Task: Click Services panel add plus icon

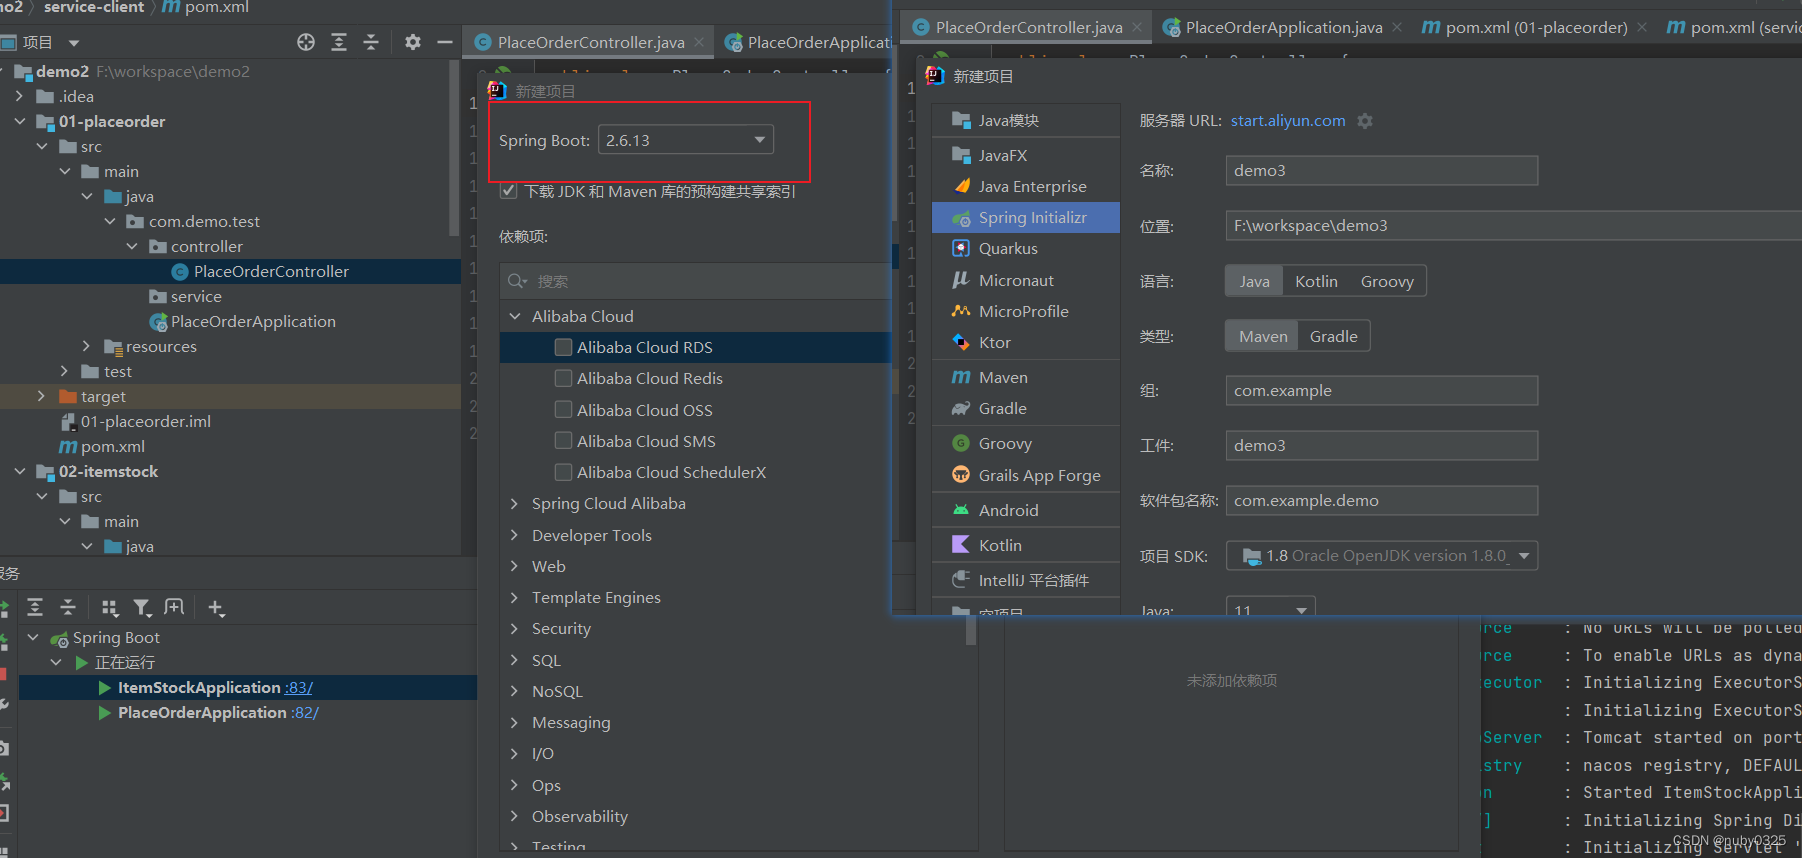Action: point(216,607)
